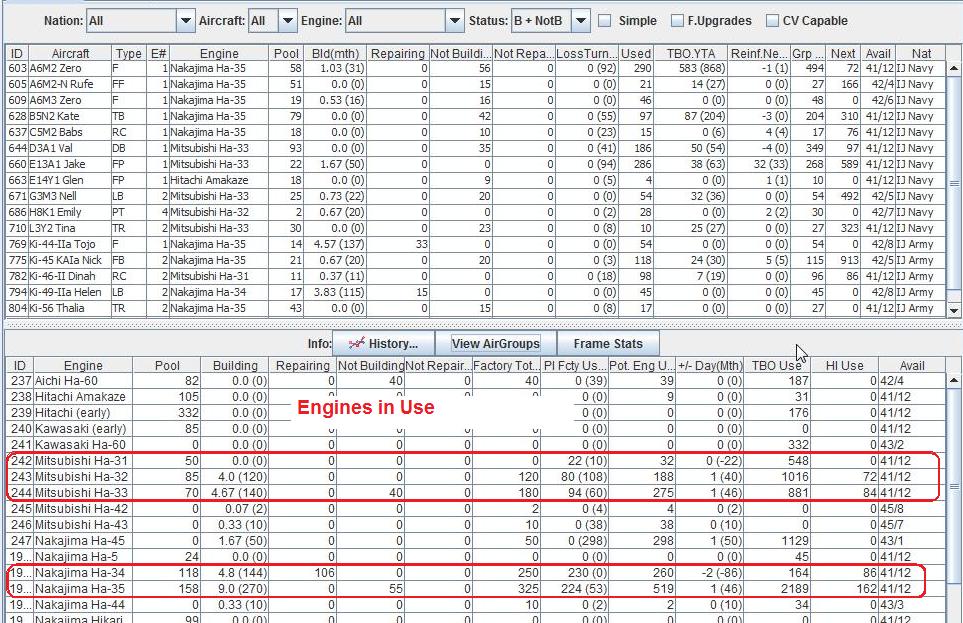Sort aircraft table by Type column header
This screenshot has height=623, width=963.
(129, 53)
